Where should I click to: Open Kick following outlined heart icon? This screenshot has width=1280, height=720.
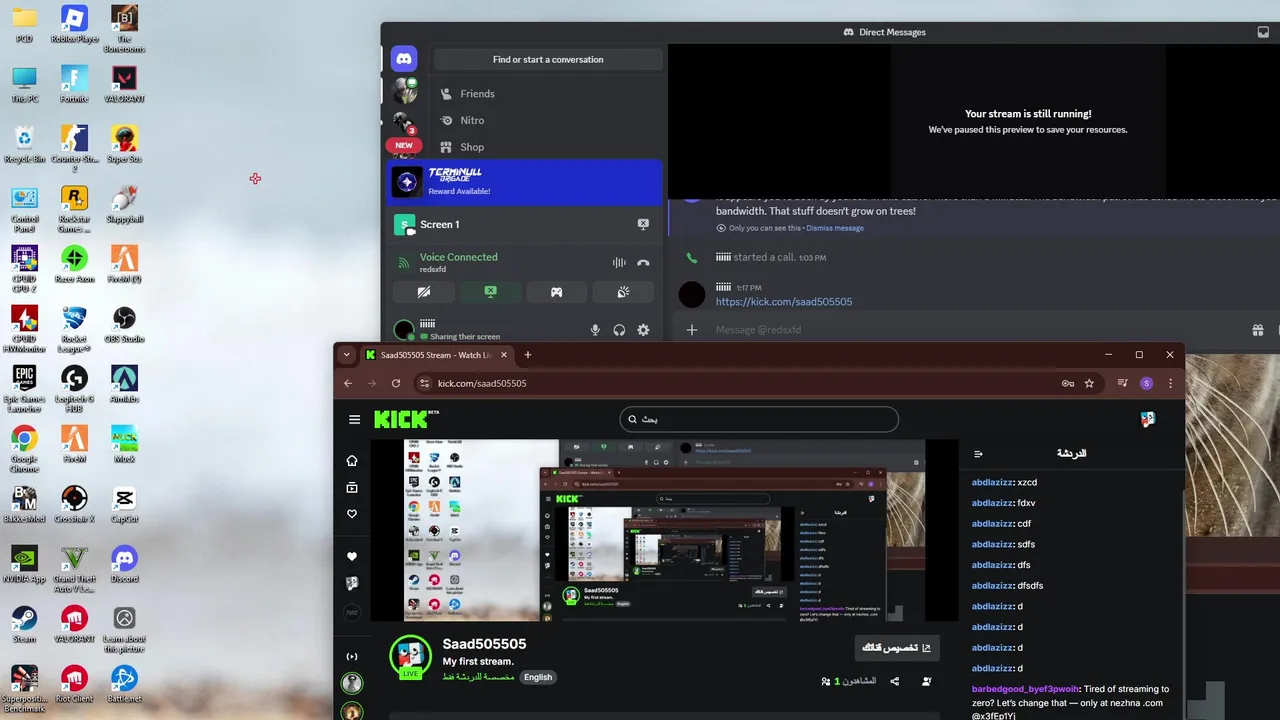[352, 514]
